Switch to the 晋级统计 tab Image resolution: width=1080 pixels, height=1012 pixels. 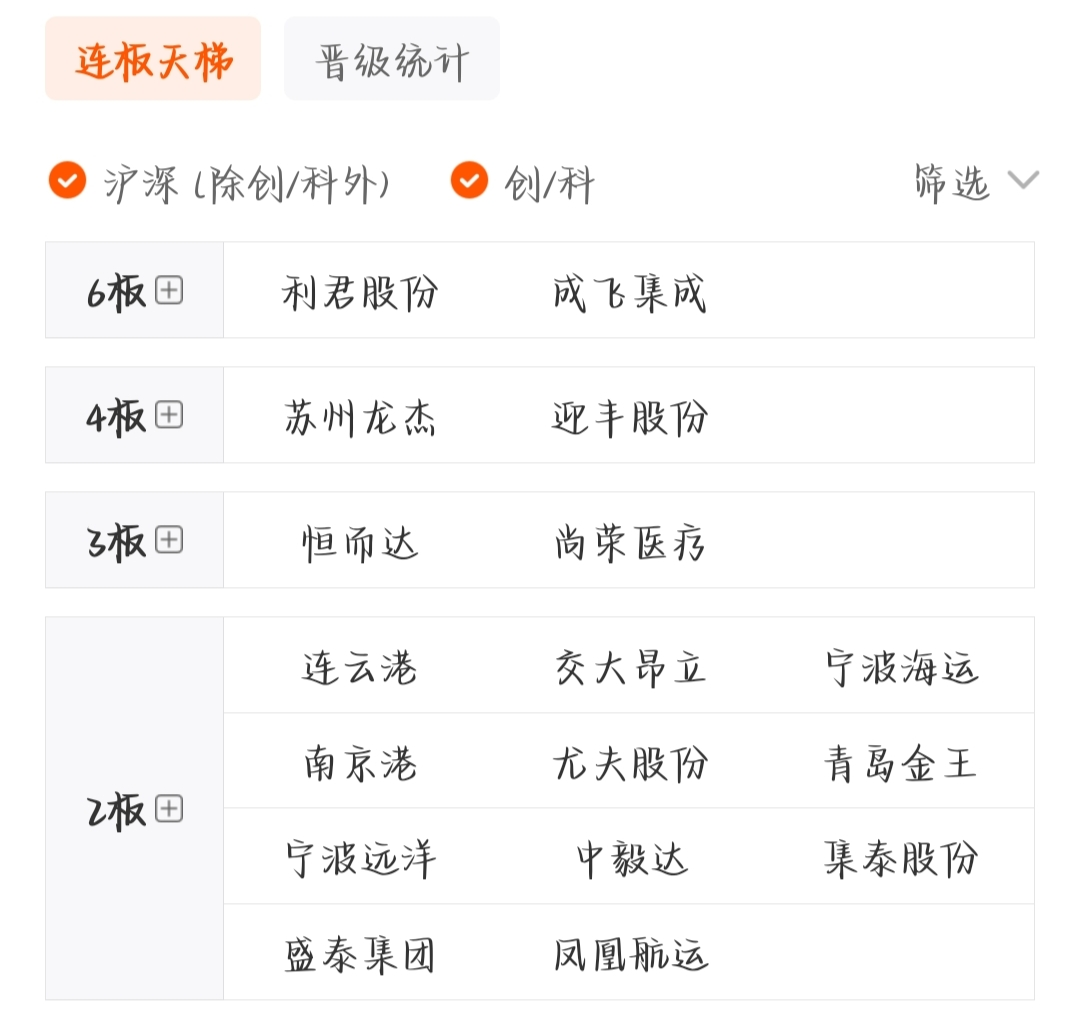pyautogui.click(x=392, y=59)
